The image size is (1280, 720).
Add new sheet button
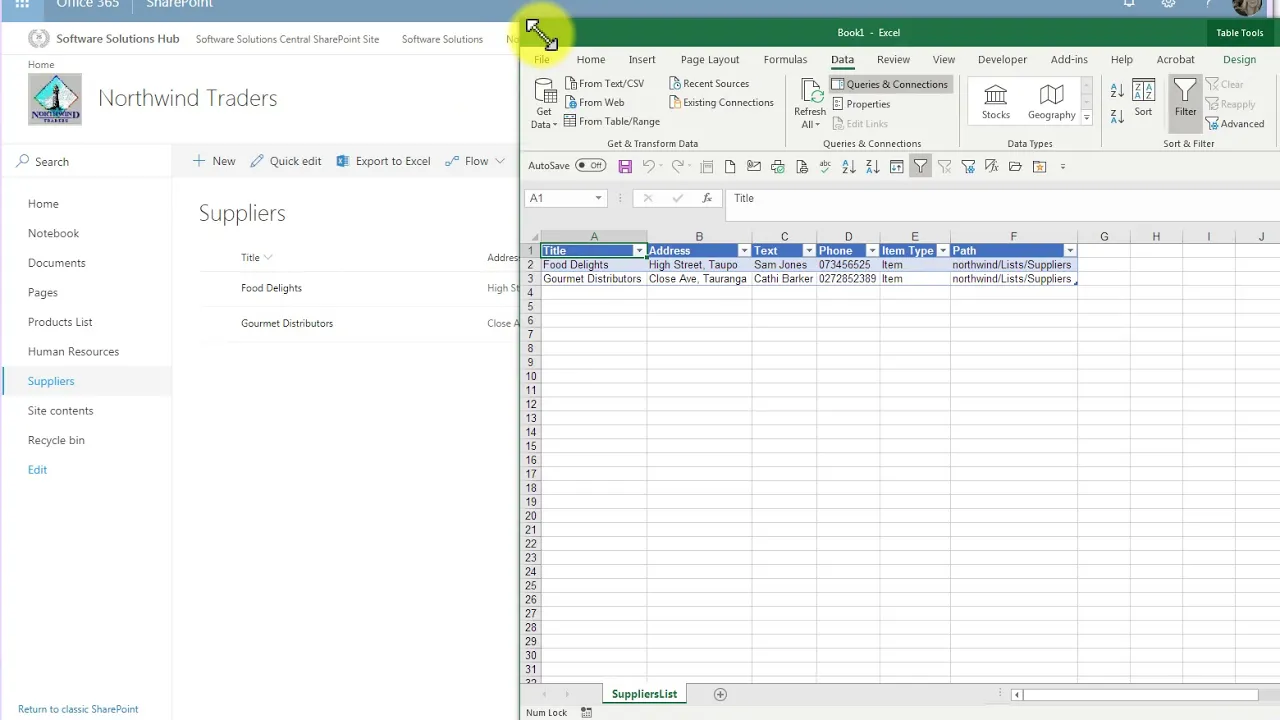[720, 694]
